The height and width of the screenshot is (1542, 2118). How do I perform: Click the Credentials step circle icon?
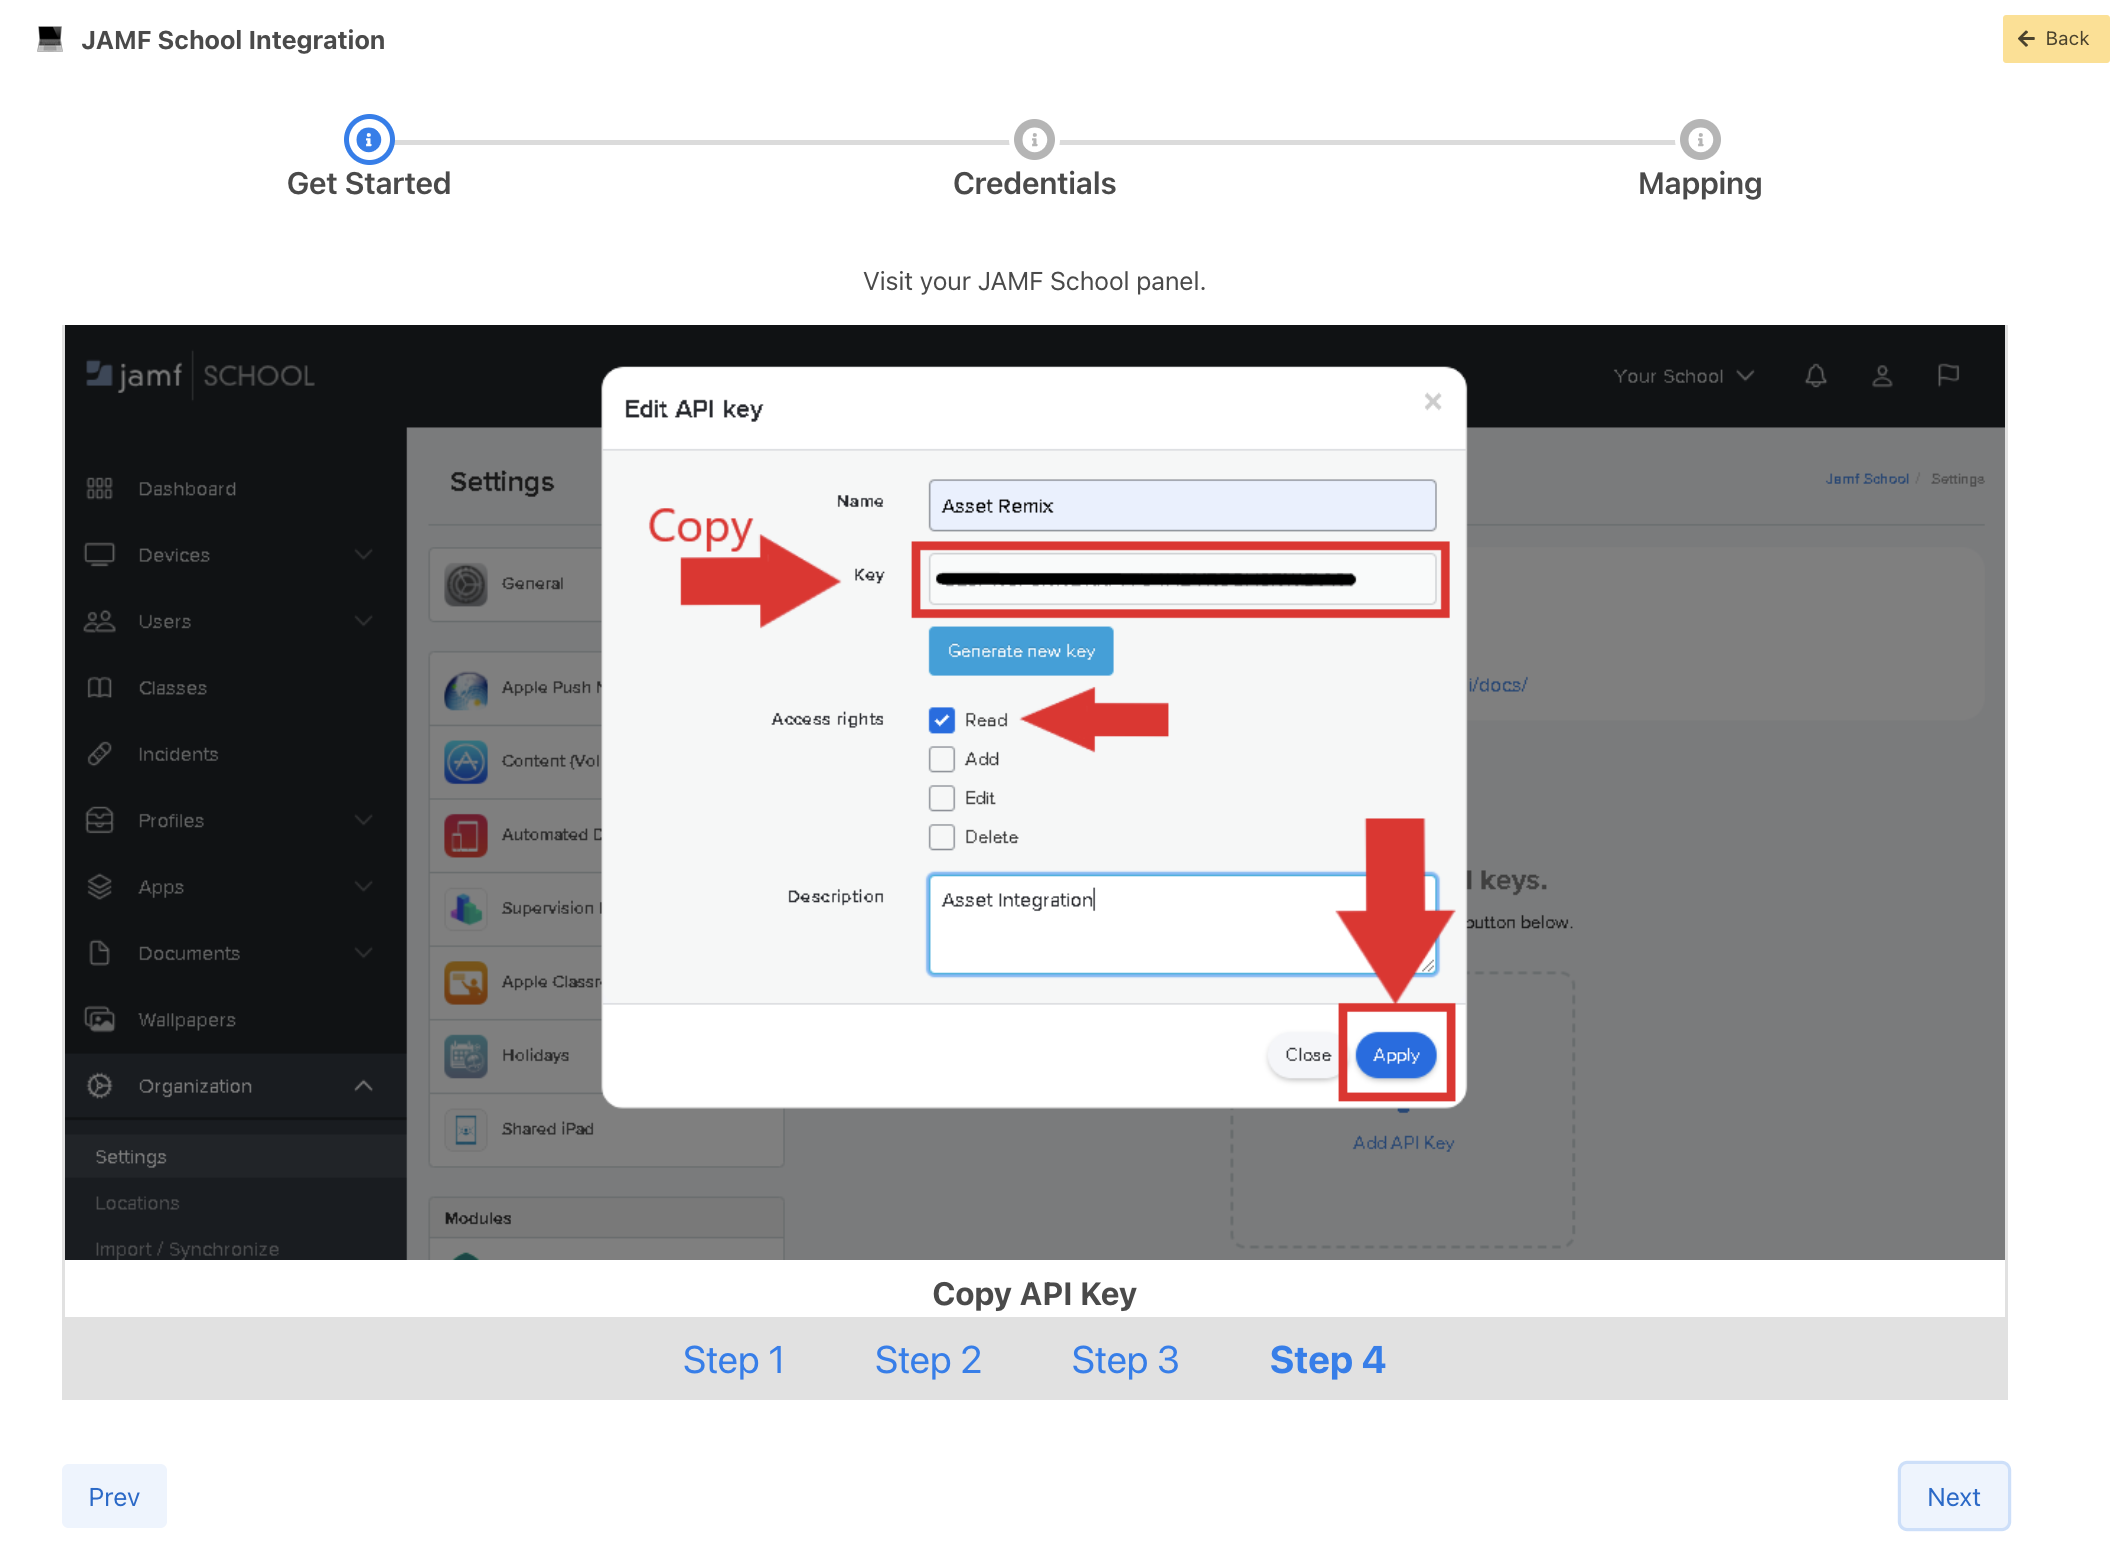[x=1033, y=140]
